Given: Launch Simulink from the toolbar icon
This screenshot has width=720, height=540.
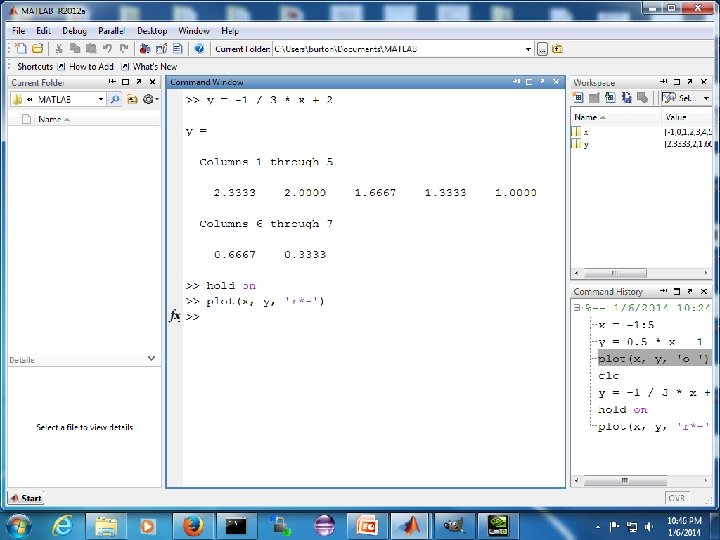Looking at the screenshot, I should pyautogui.click(x=145, y=49).
